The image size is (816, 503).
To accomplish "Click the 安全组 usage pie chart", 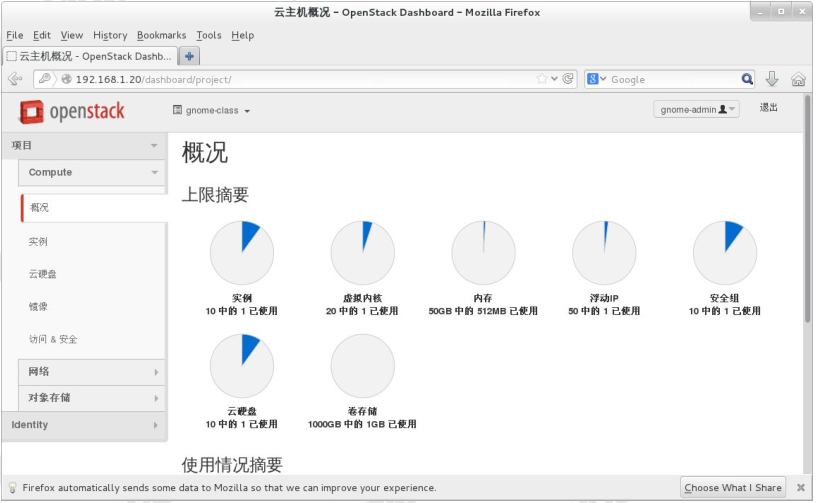I will [725, 253].
